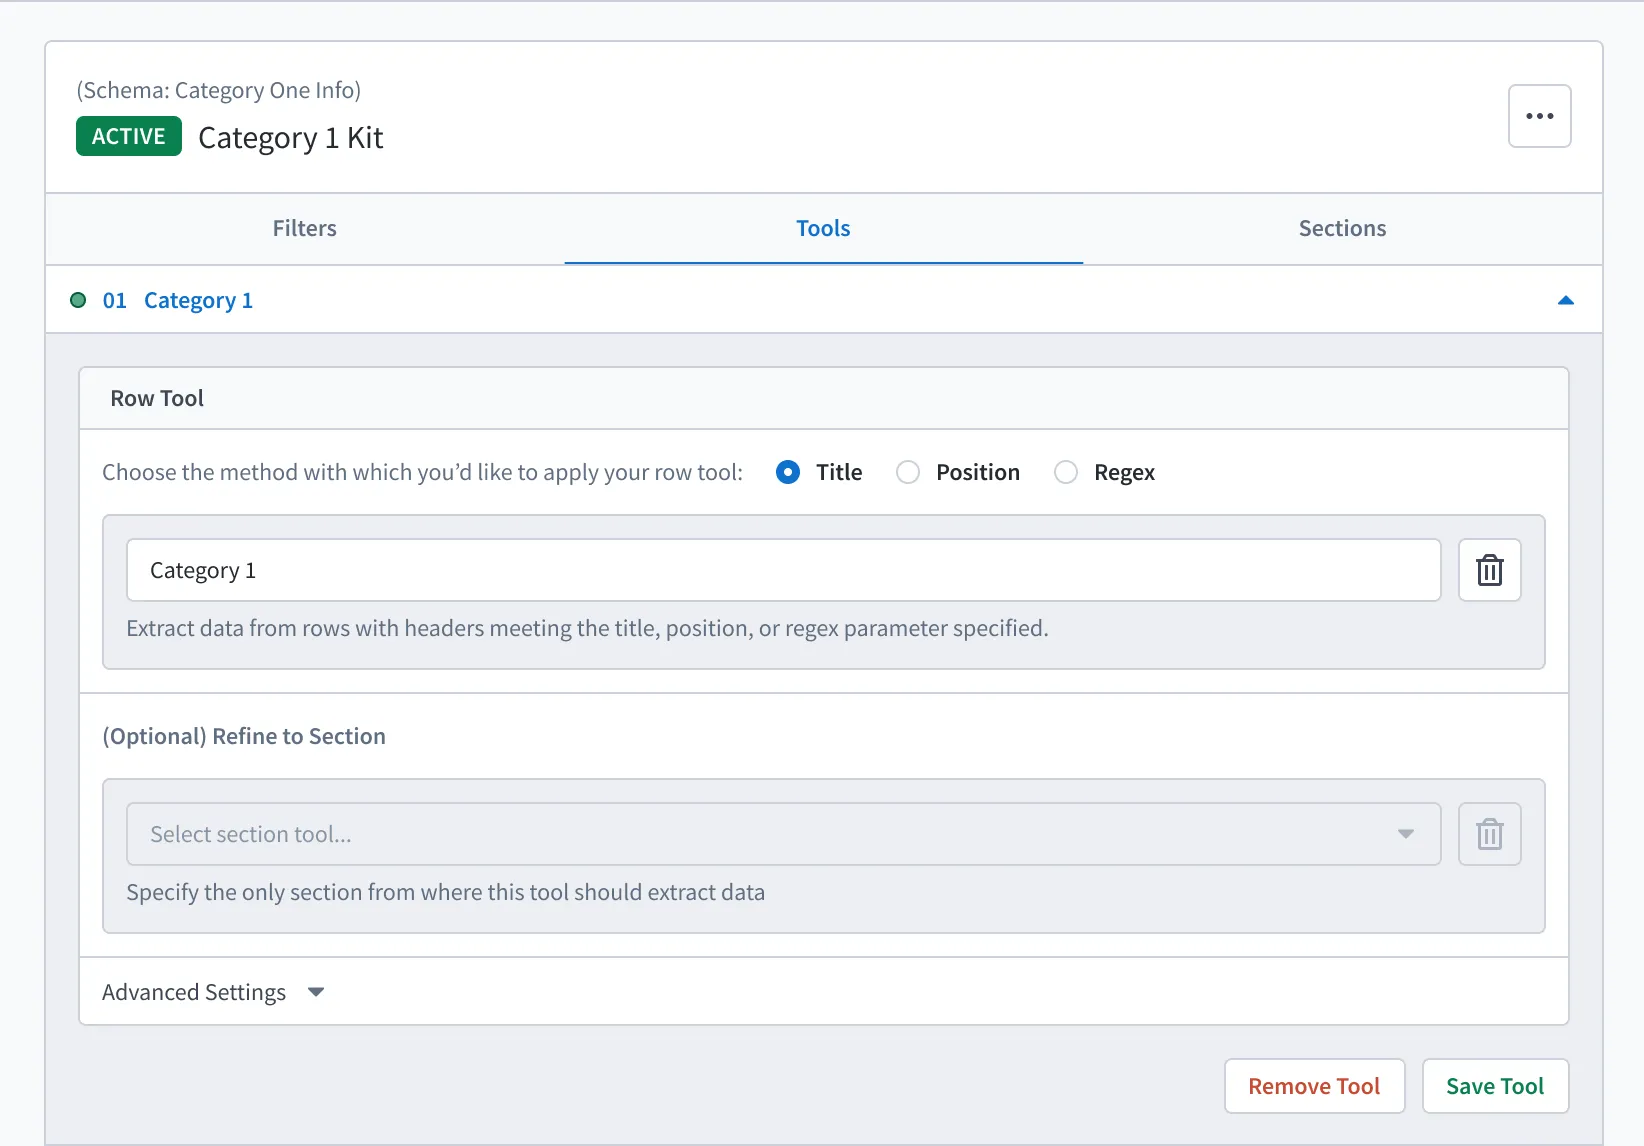Click the Schema: Category One Info text

point(219,90)
